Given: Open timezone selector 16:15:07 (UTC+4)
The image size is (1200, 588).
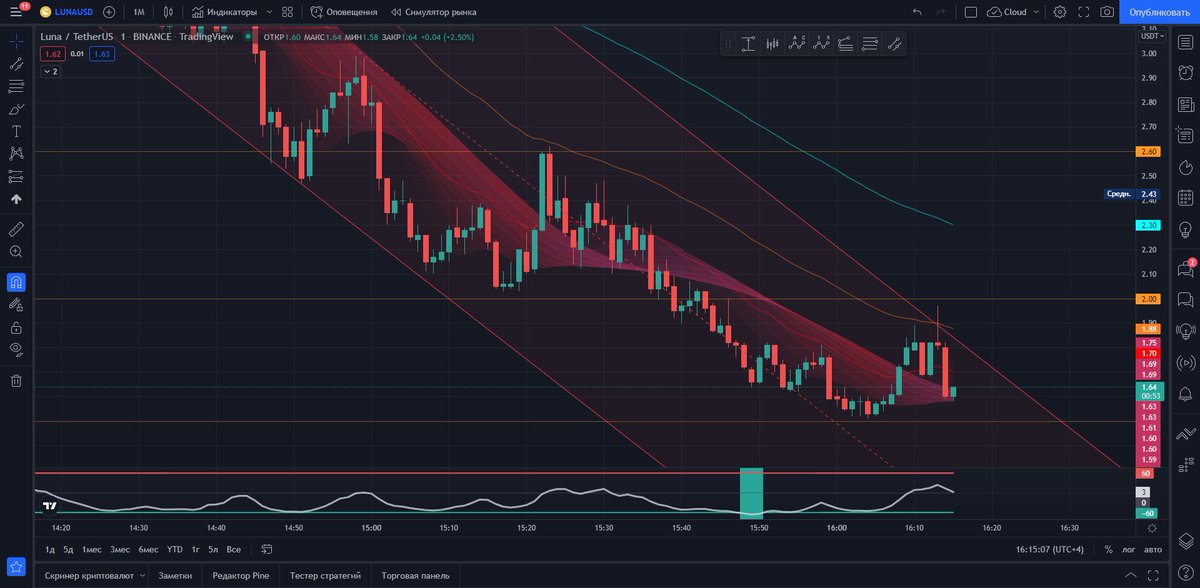Looking at the screenshot, I should pyautogui.click(x=1049, y=549).
